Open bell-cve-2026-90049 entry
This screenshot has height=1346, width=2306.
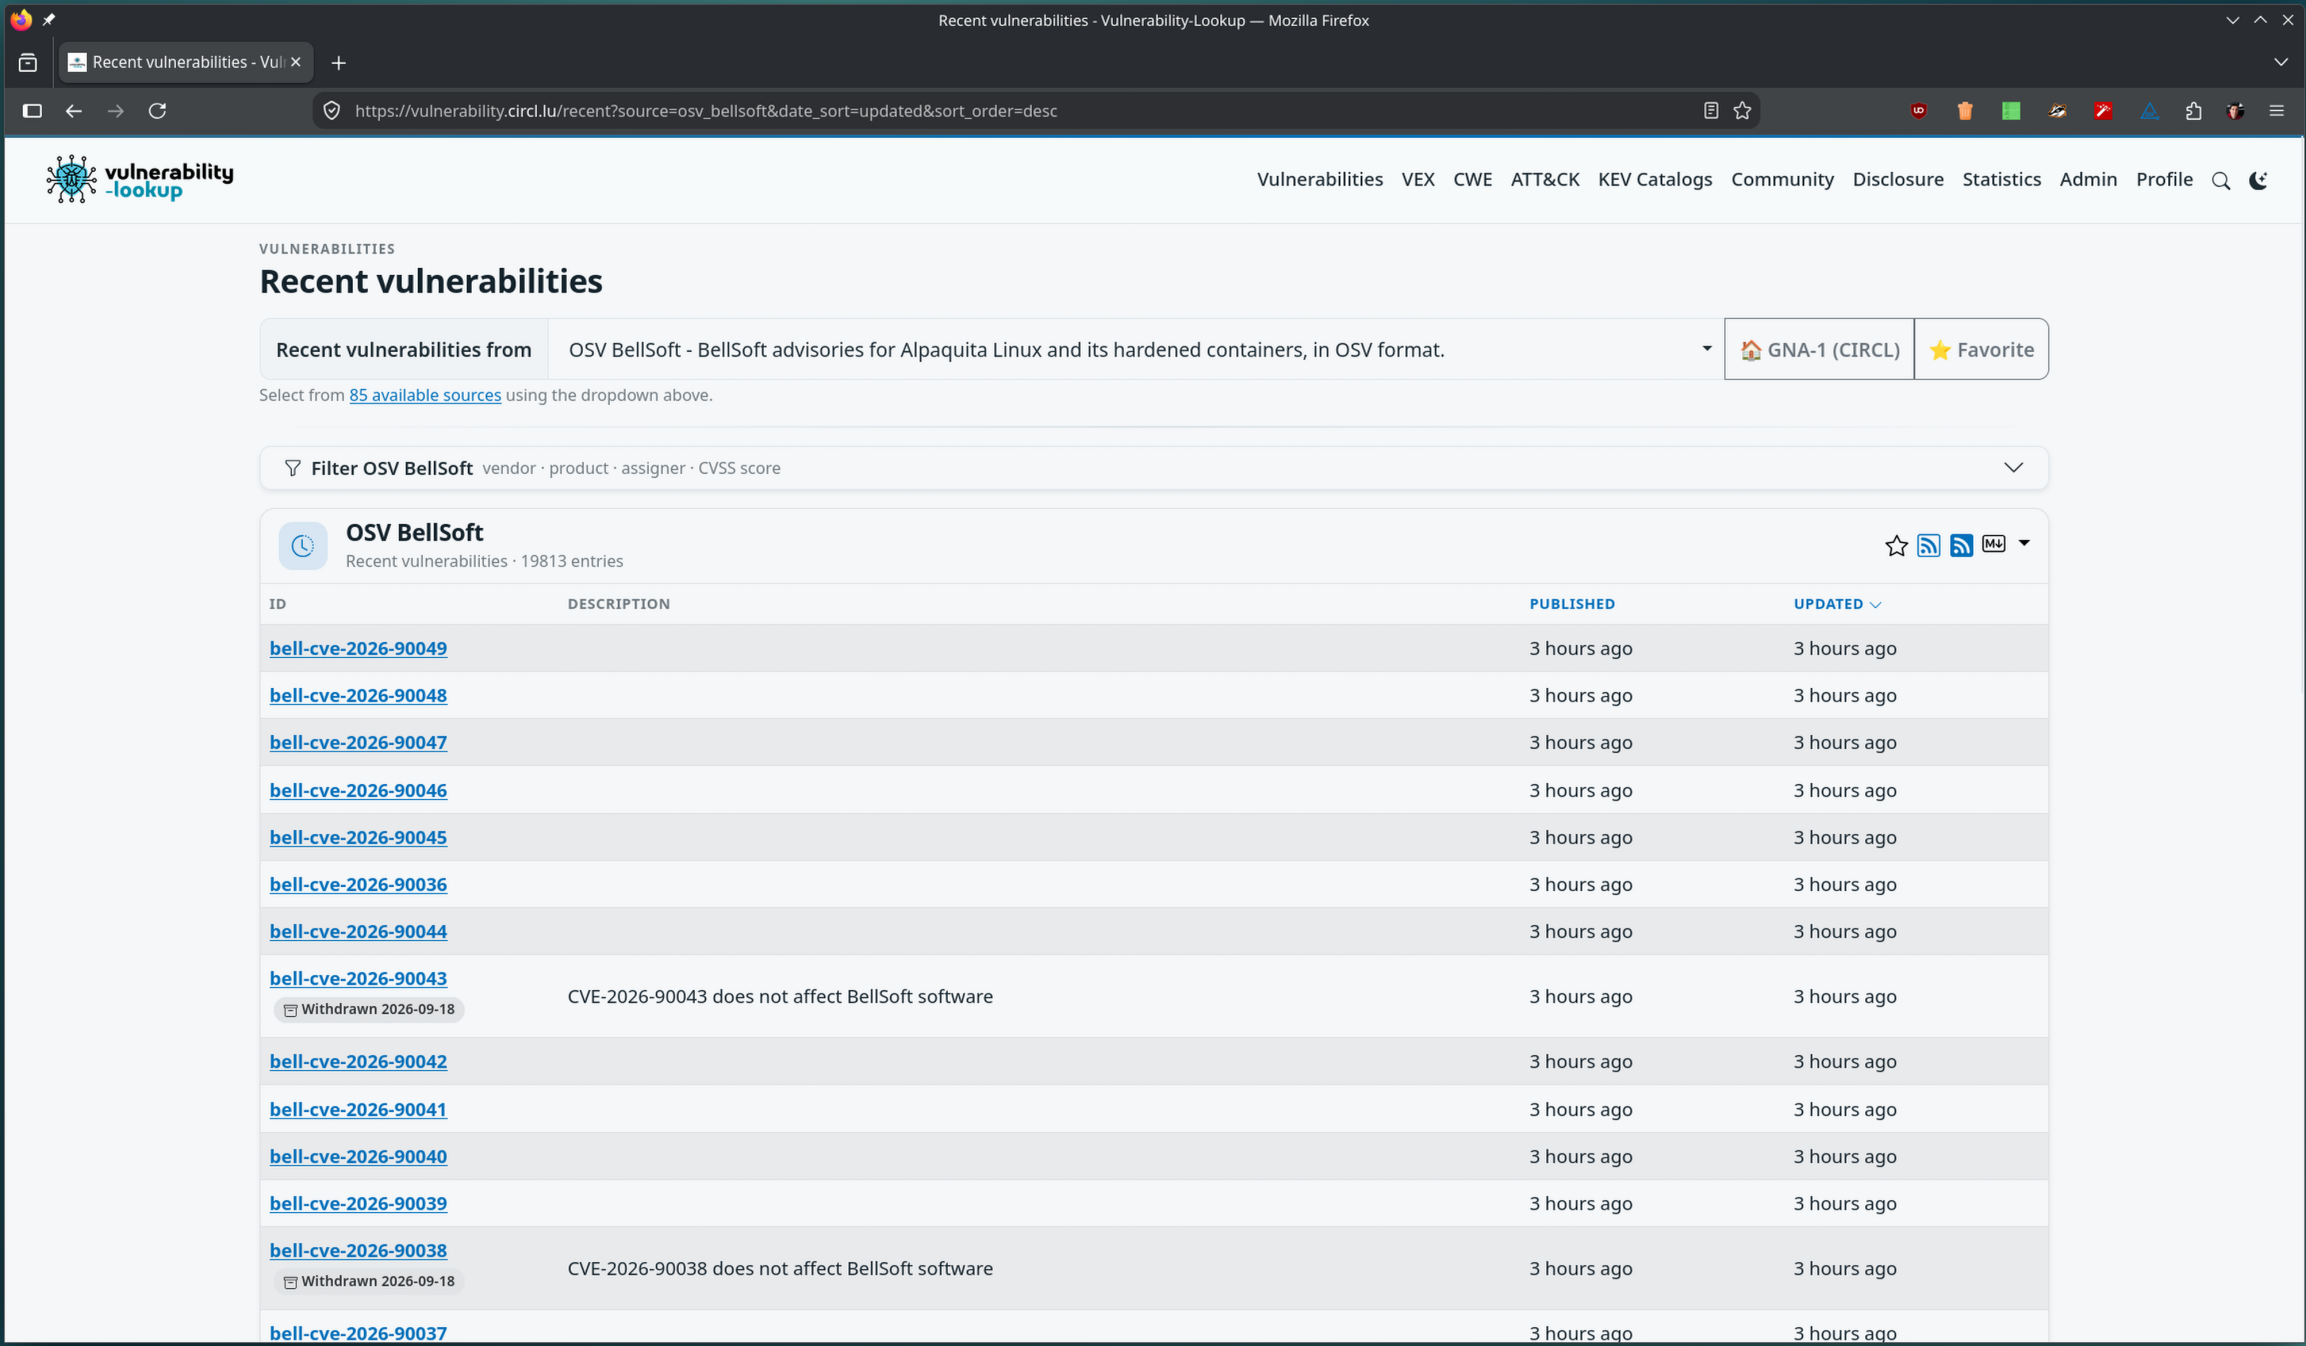pos(358,648)
